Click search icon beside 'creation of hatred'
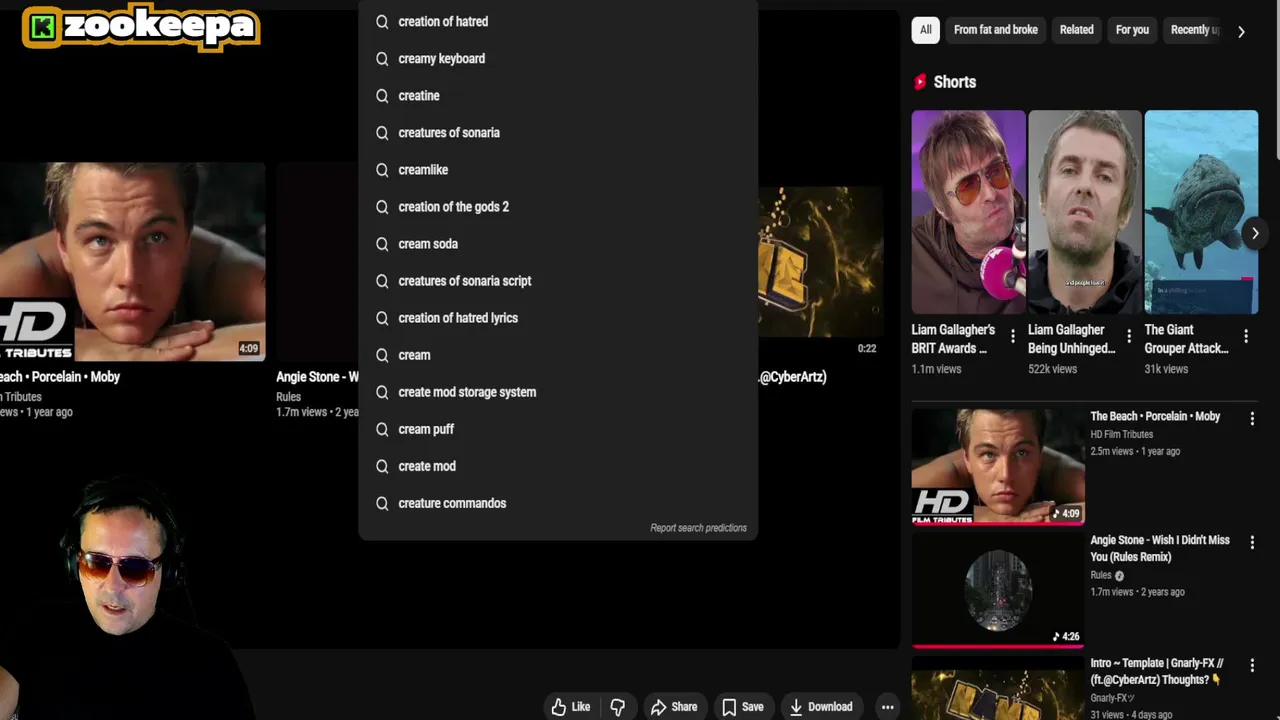Screen dimensions: 1280x720 [382, 21]
